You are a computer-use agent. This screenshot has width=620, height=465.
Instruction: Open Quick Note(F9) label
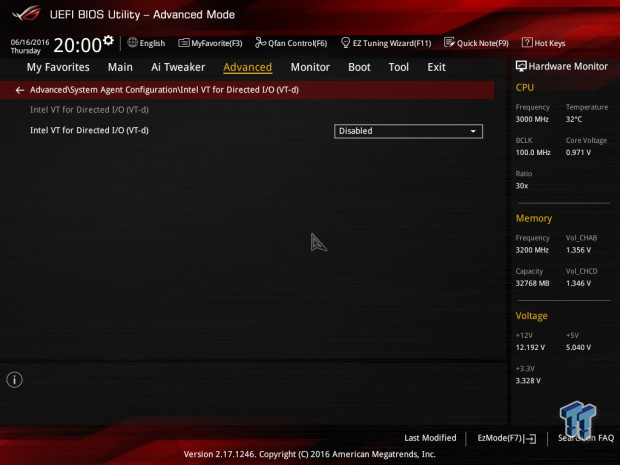tap(483, 43)
